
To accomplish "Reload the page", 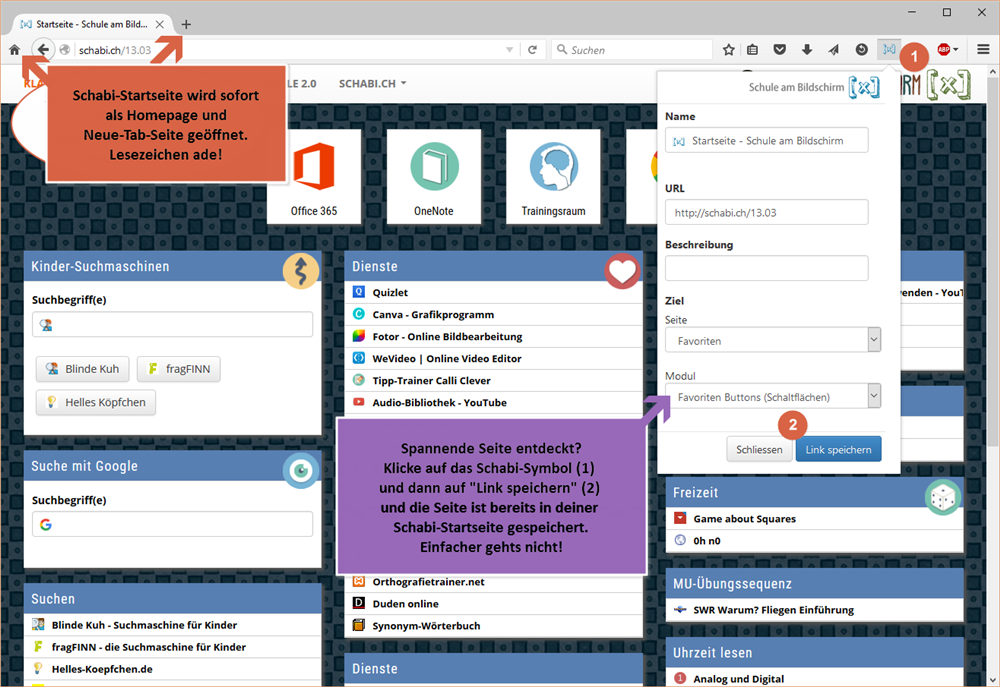I will pos(533,50).
